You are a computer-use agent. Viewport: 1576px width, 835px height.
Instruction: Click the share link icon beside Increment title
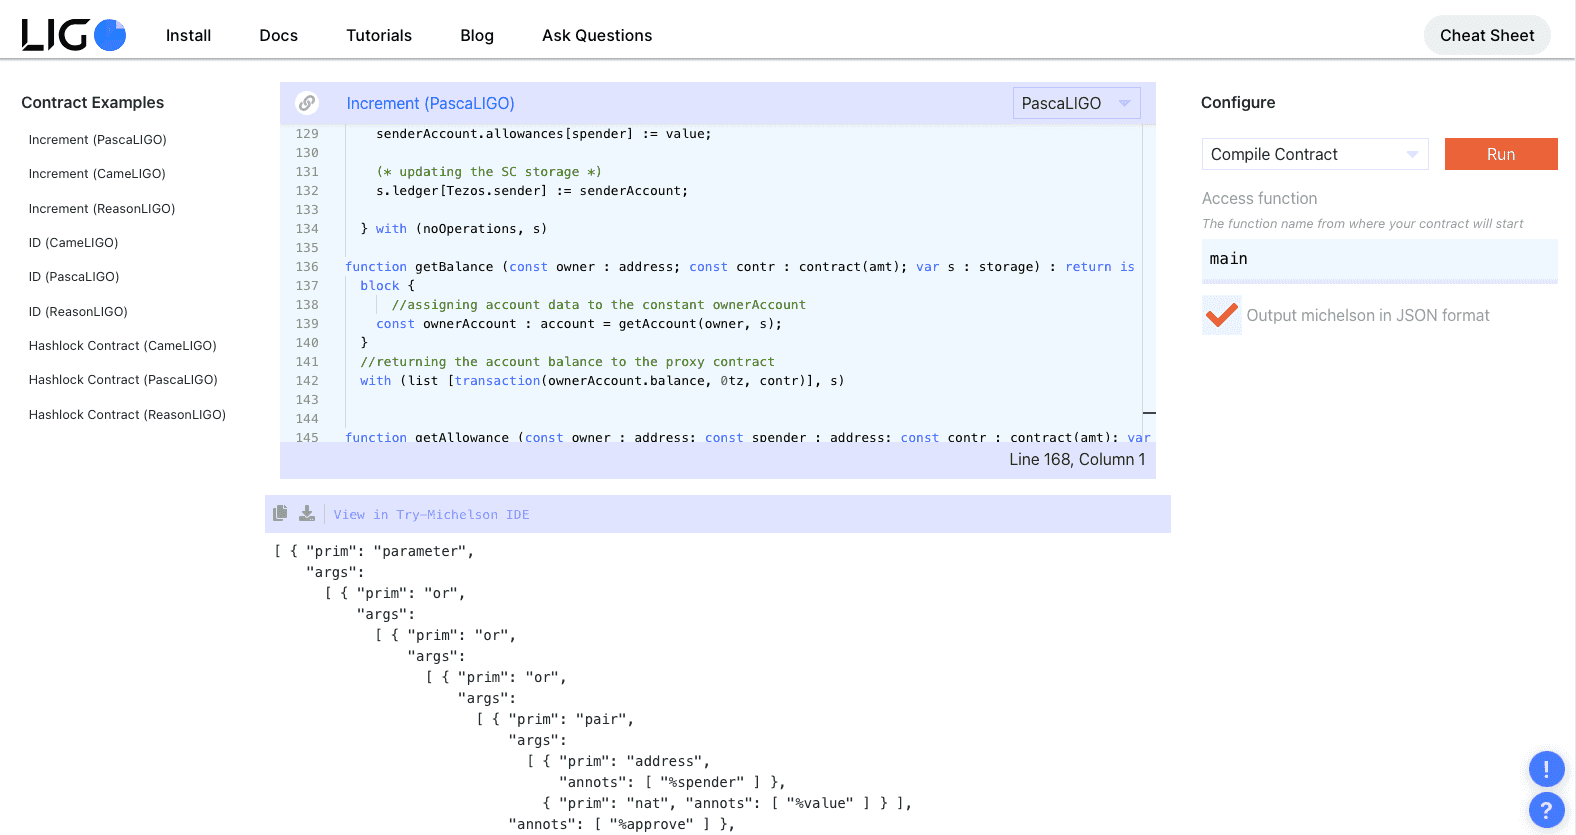click(307, 103)
